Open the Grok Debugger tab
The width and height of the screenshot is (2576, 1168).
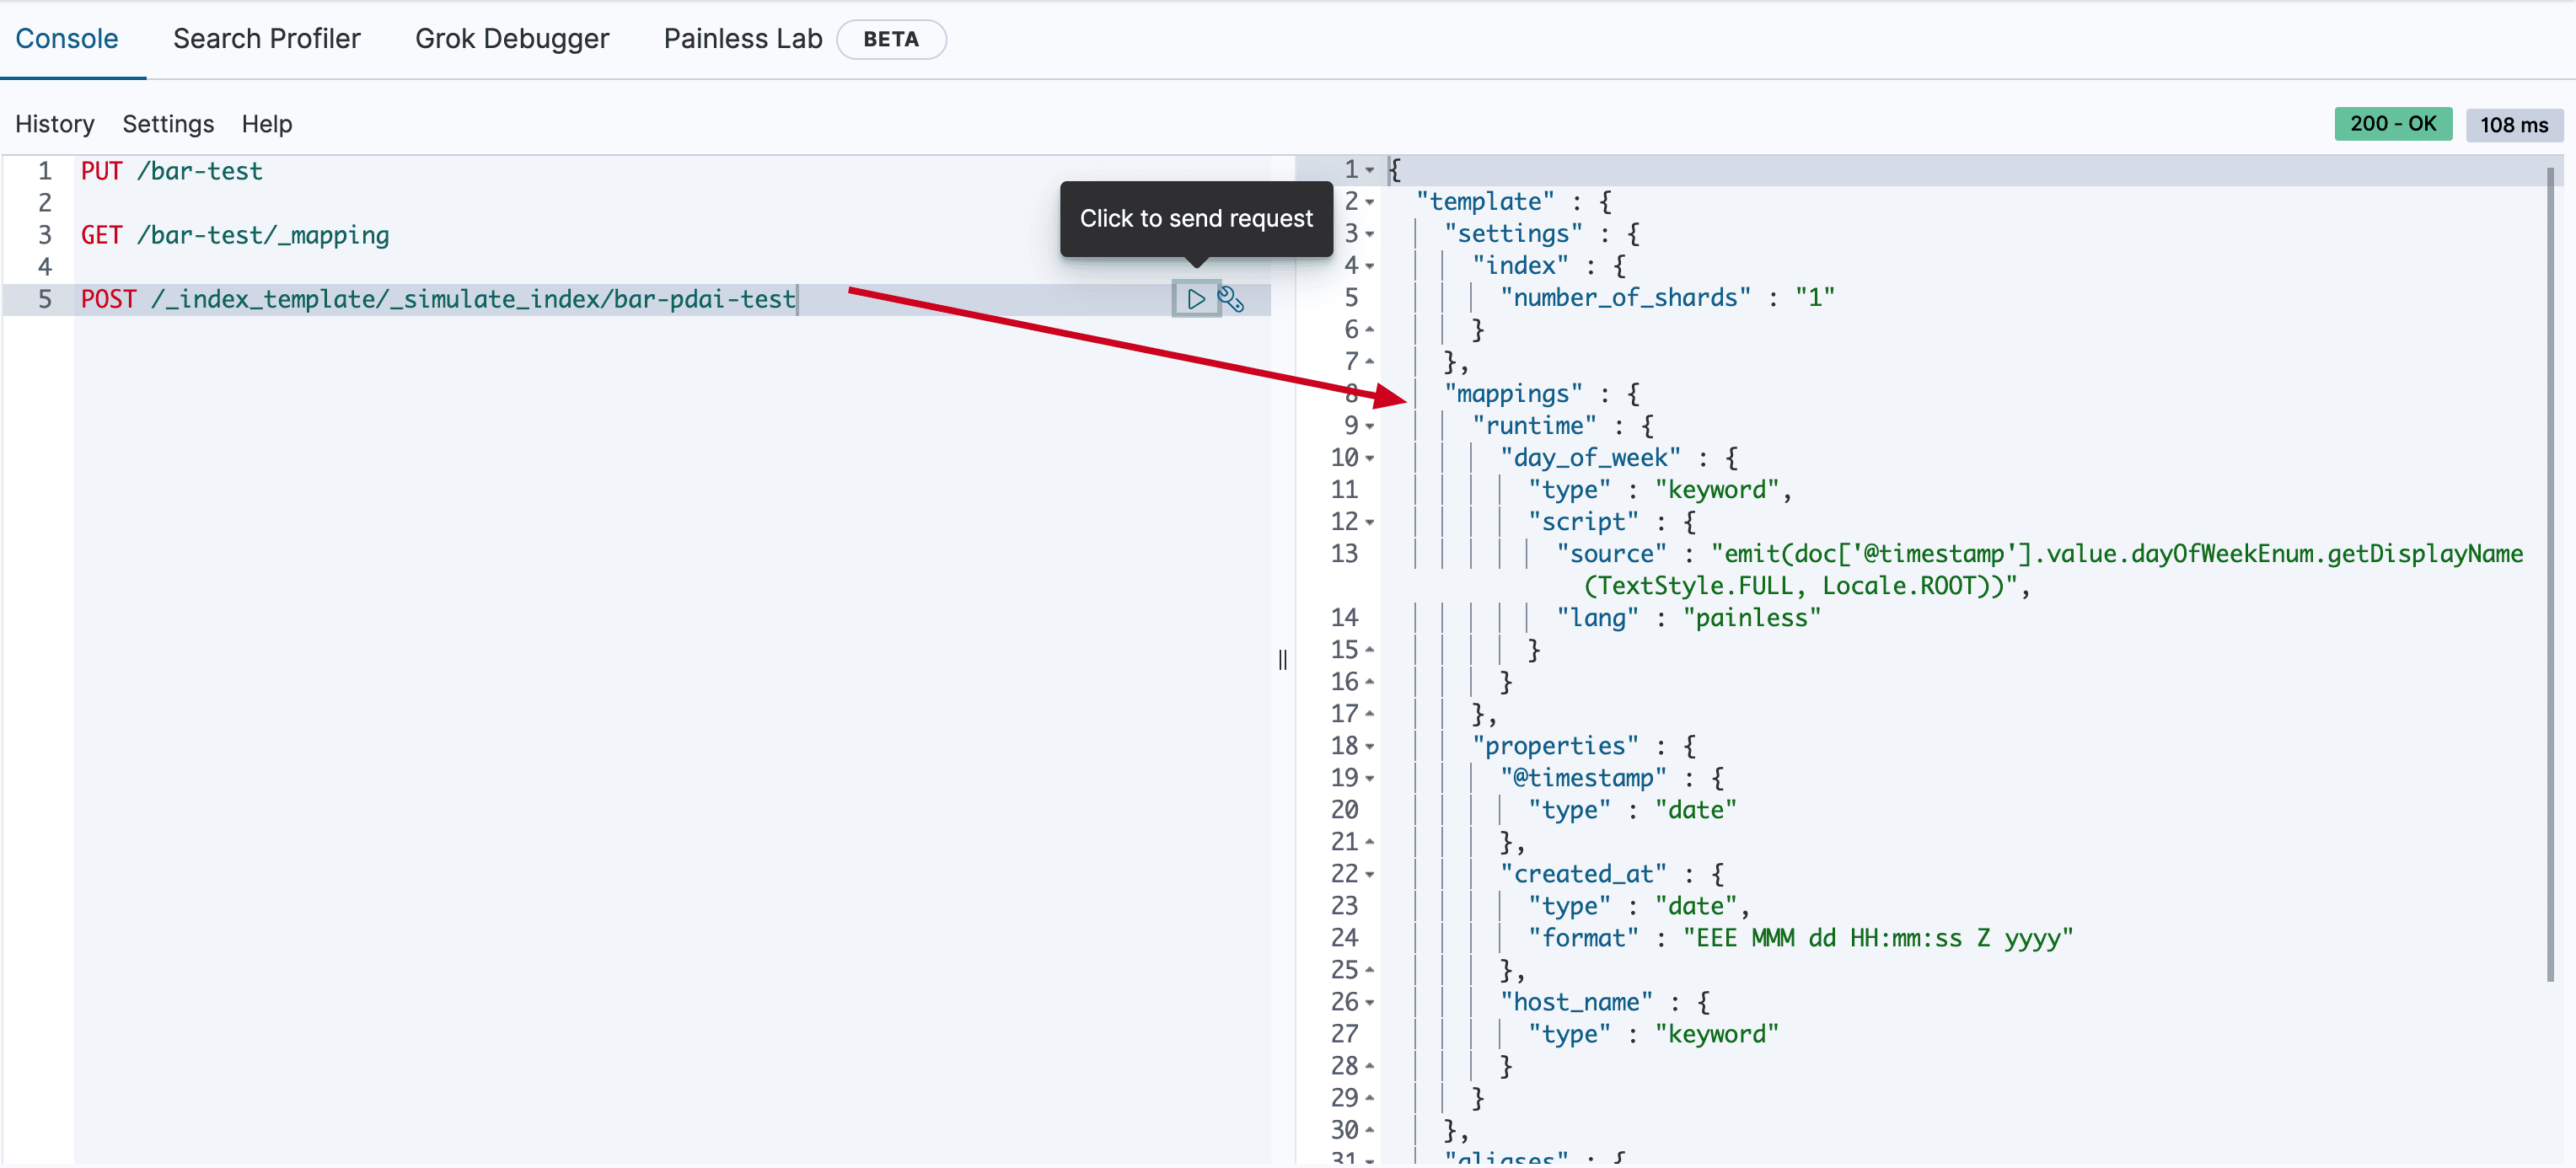(511, 39)
